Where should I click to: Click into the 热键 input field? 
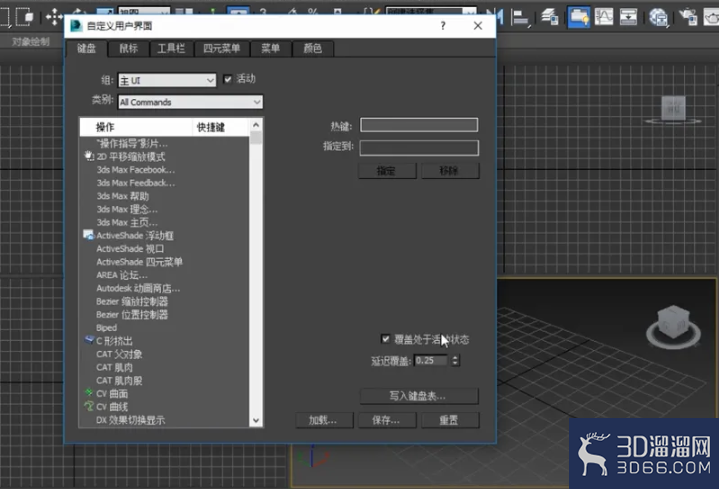pos(419,125)
